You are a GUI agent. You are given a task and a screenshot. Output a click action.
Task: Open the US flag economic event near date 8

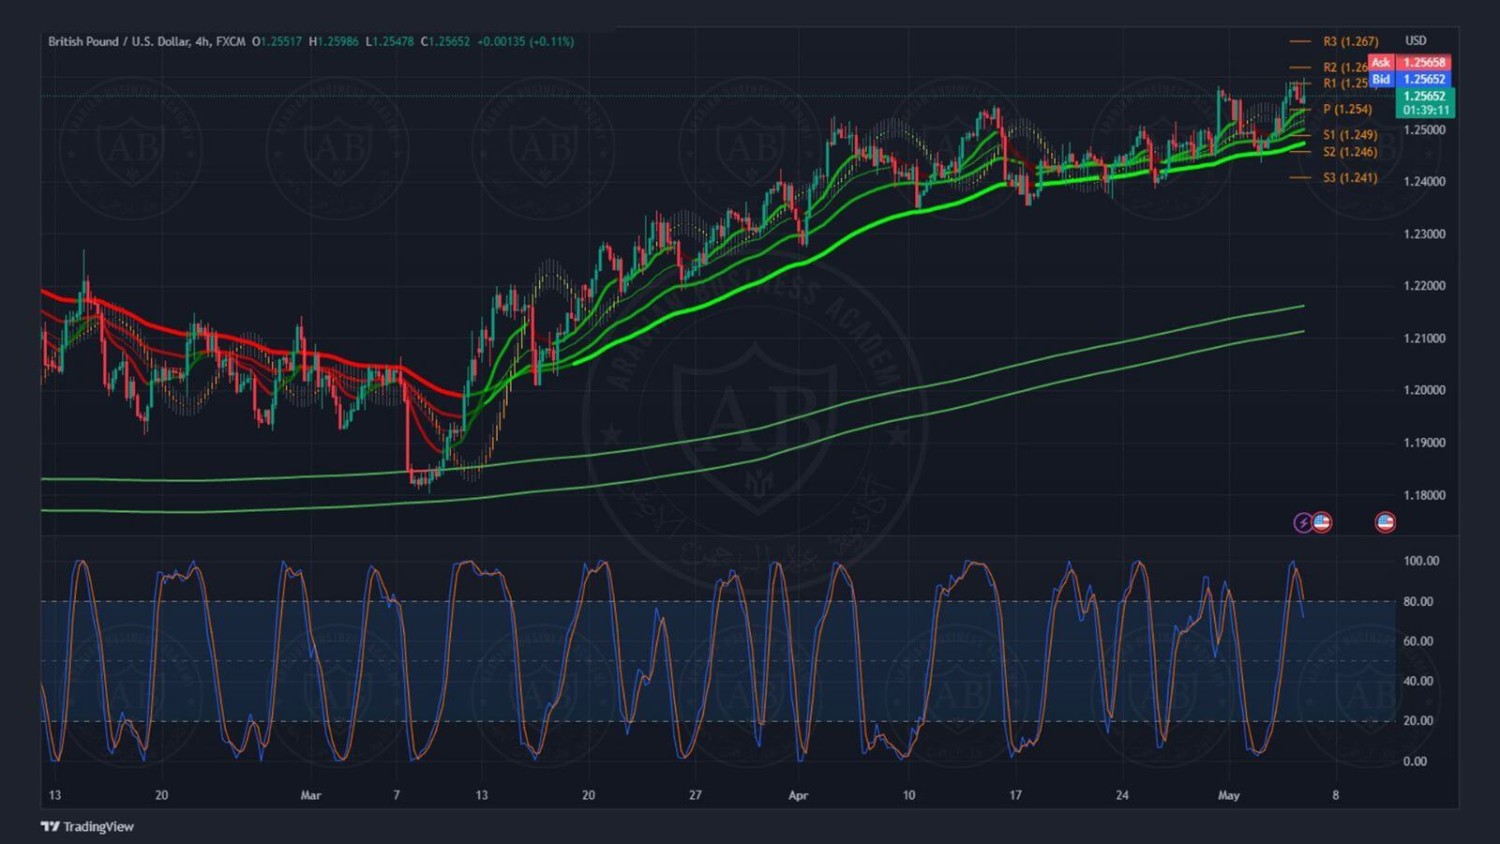click(1385, 522)
